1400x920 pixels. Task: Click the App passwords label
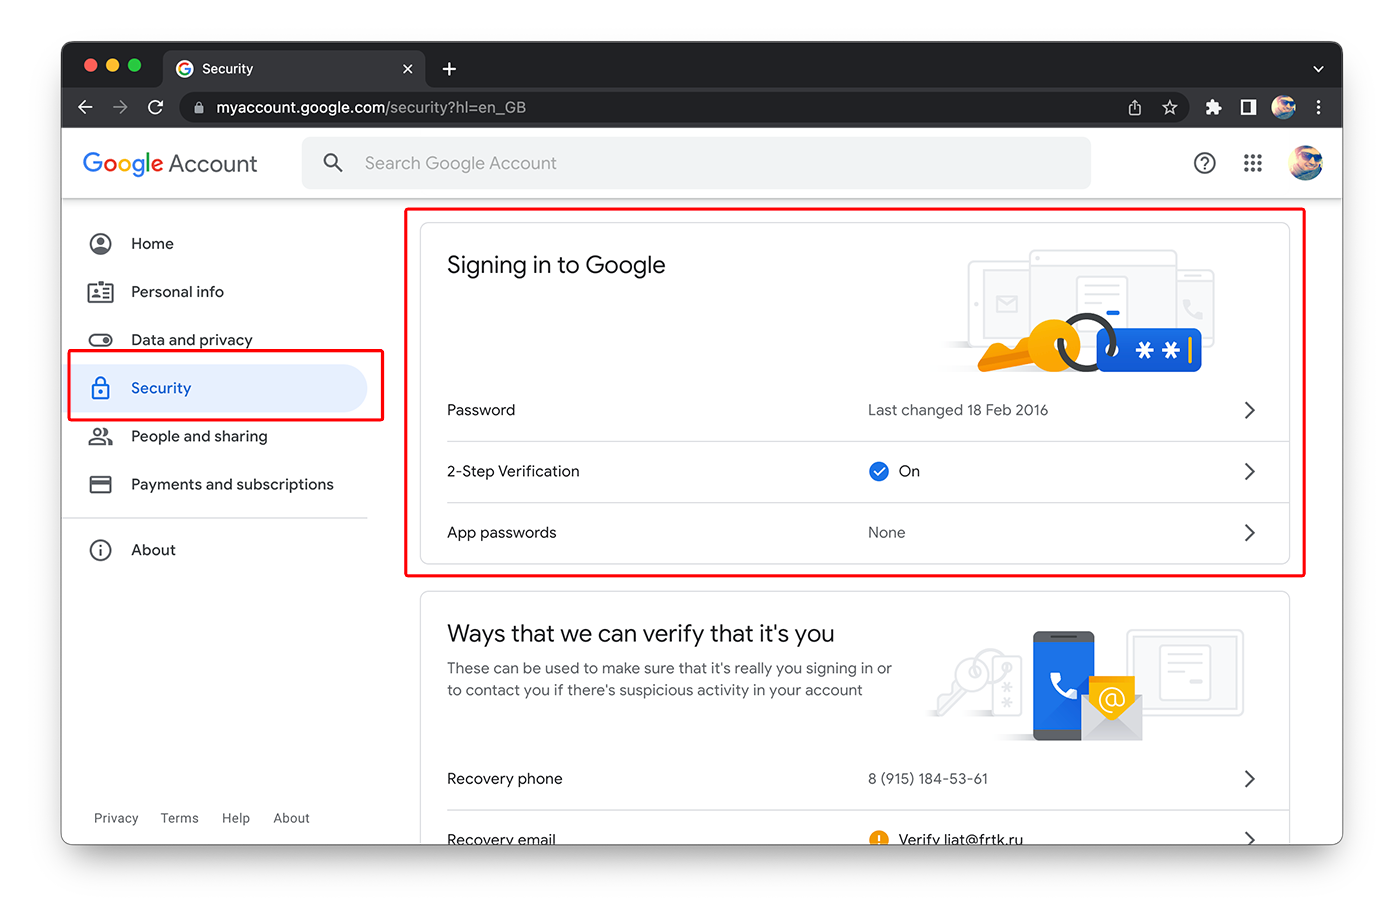[502, 532]
